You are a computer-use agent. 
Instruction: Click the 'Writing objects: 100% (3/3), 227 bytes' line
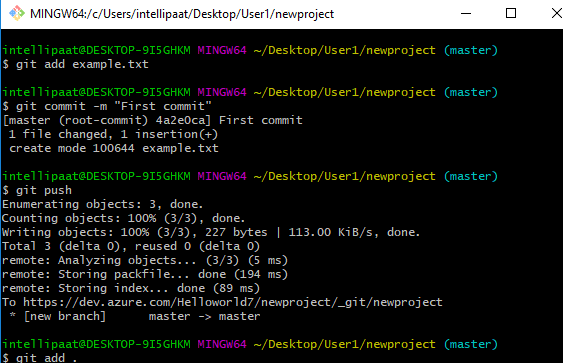211,232
